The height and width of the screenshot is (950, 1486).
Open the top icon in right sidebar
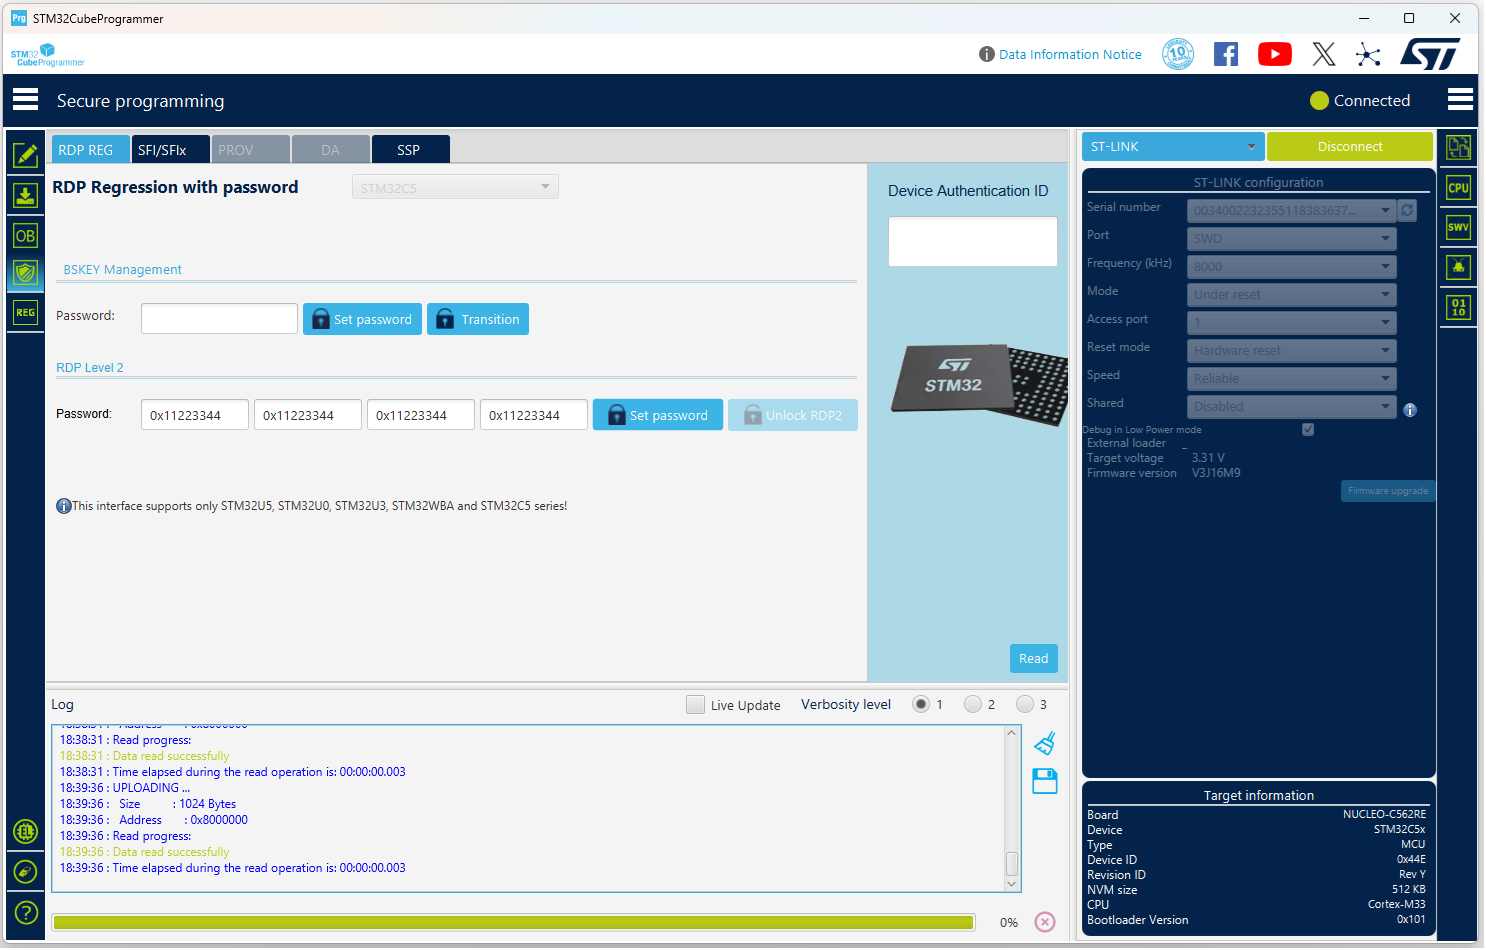pos(1459,148)
